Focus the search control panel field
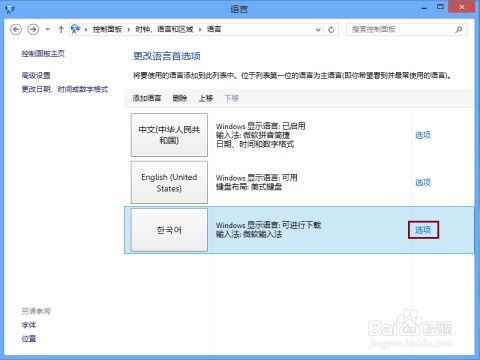Viewport: 480px width, 360px height. point(402,29)
